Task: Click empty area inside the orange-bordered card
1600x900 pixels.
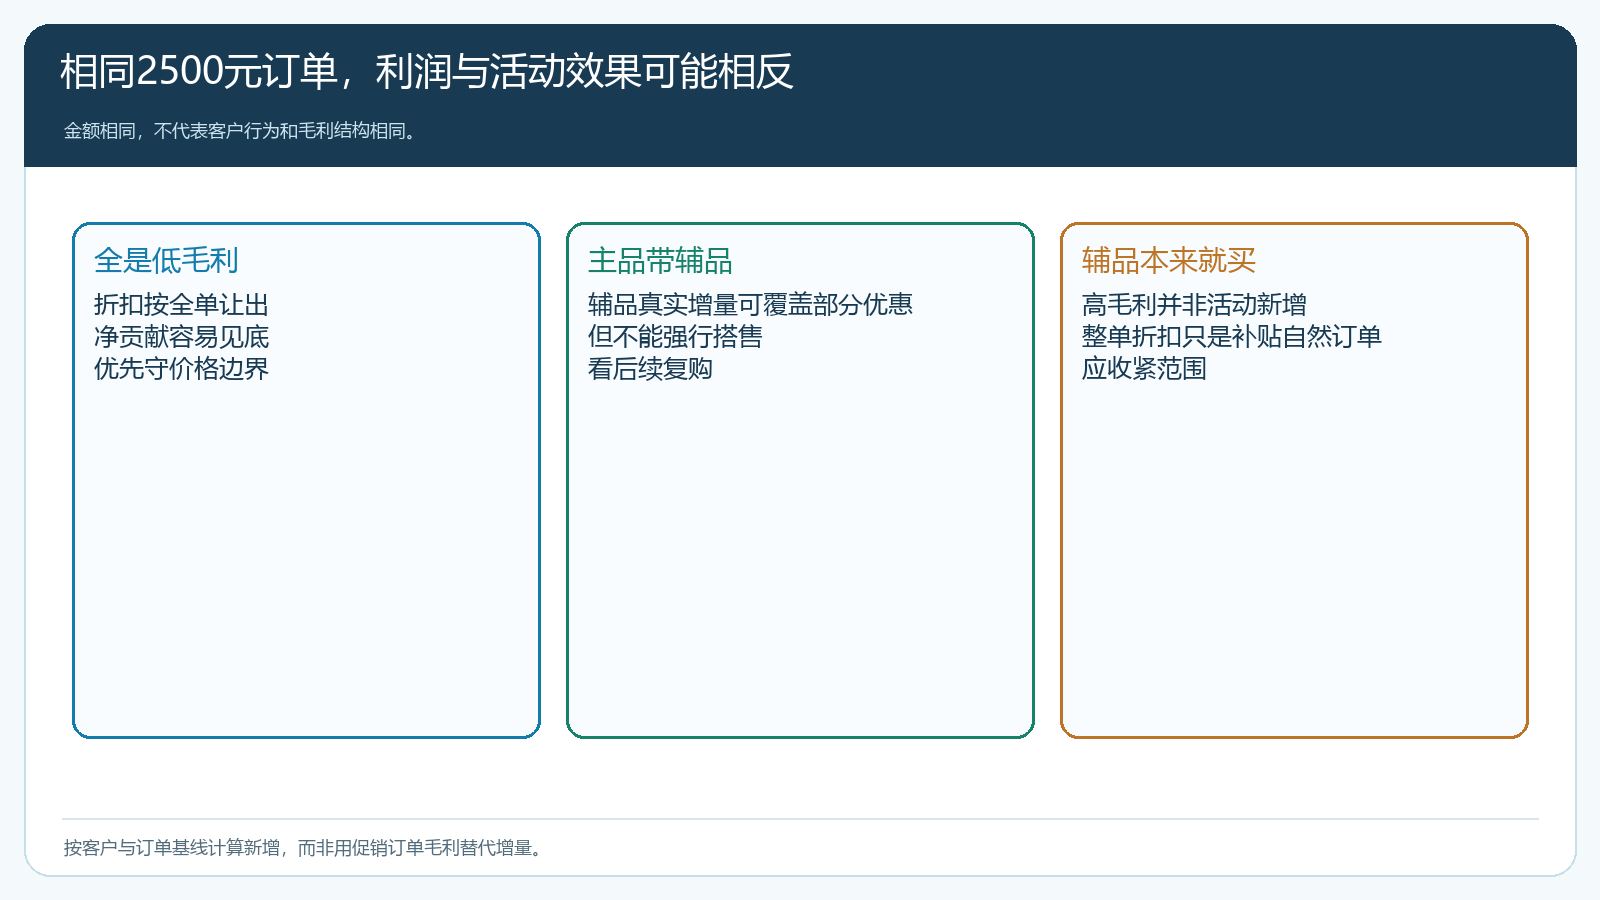Action: click(x=1294, y=560)
